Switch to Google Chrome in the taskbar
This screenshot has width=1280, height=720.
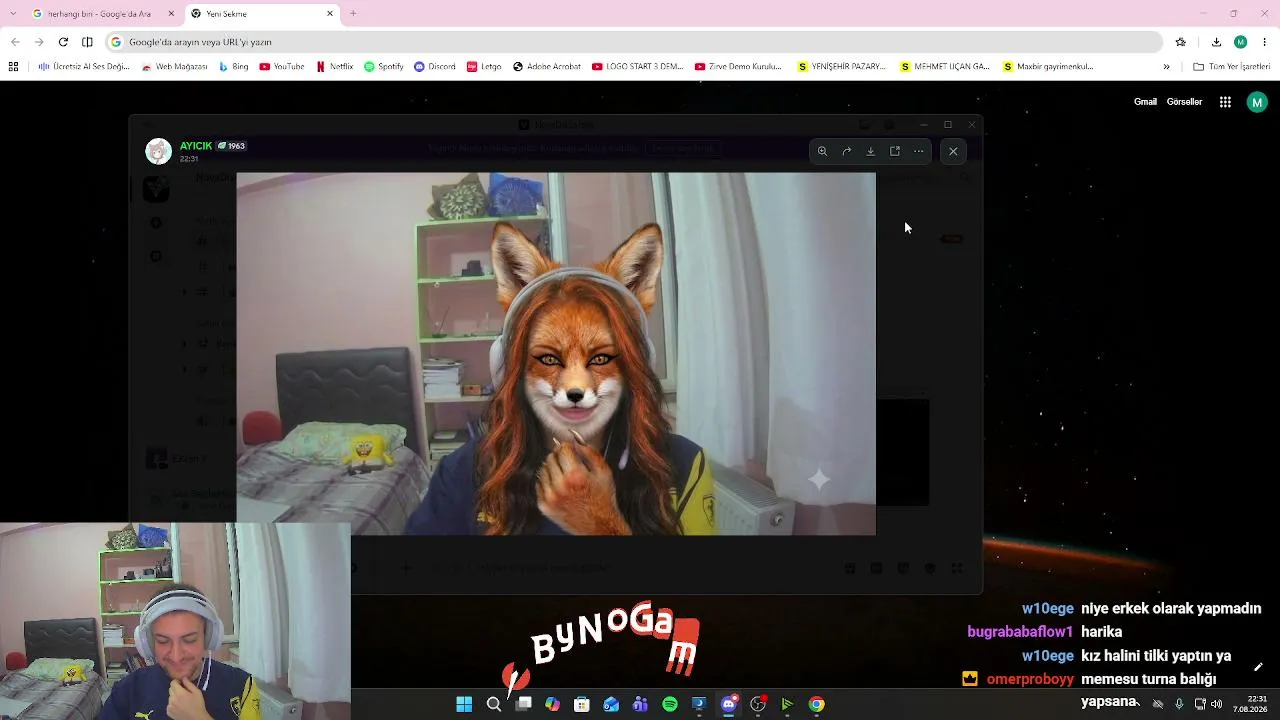(817, 704)
